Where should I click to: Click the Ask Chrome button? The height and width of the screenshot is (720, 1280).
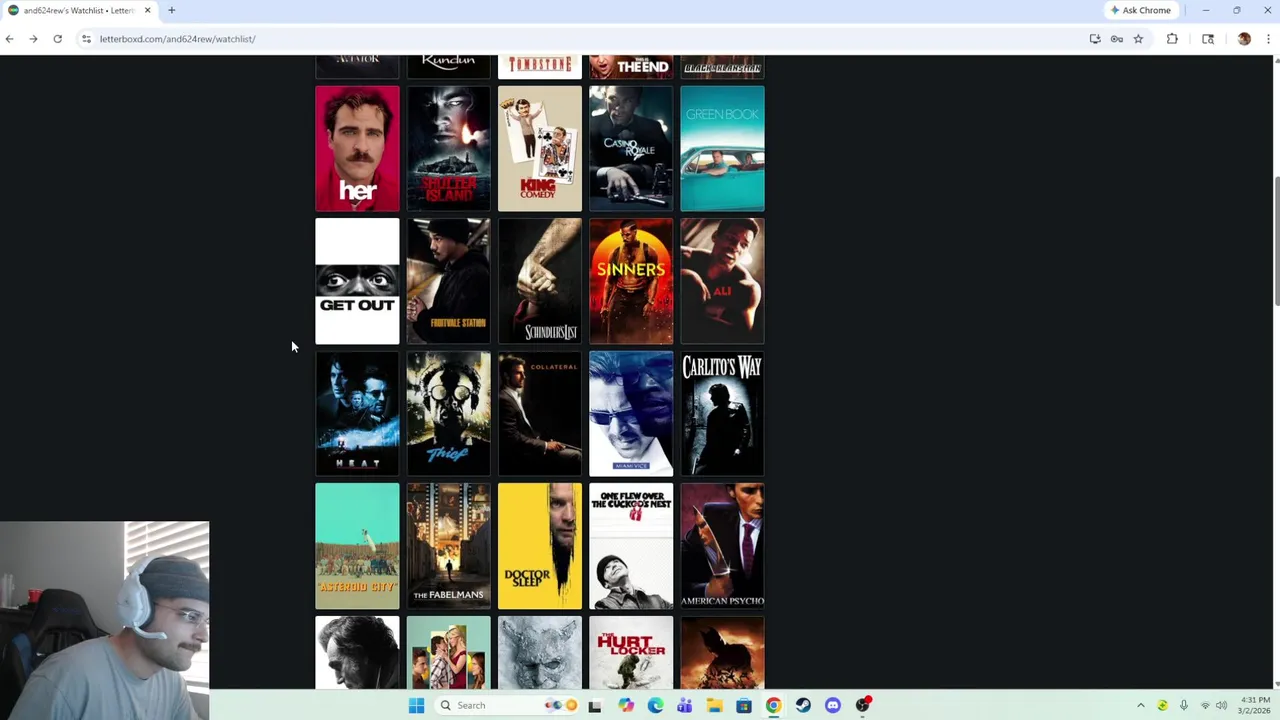click(x=1140, y=10)
